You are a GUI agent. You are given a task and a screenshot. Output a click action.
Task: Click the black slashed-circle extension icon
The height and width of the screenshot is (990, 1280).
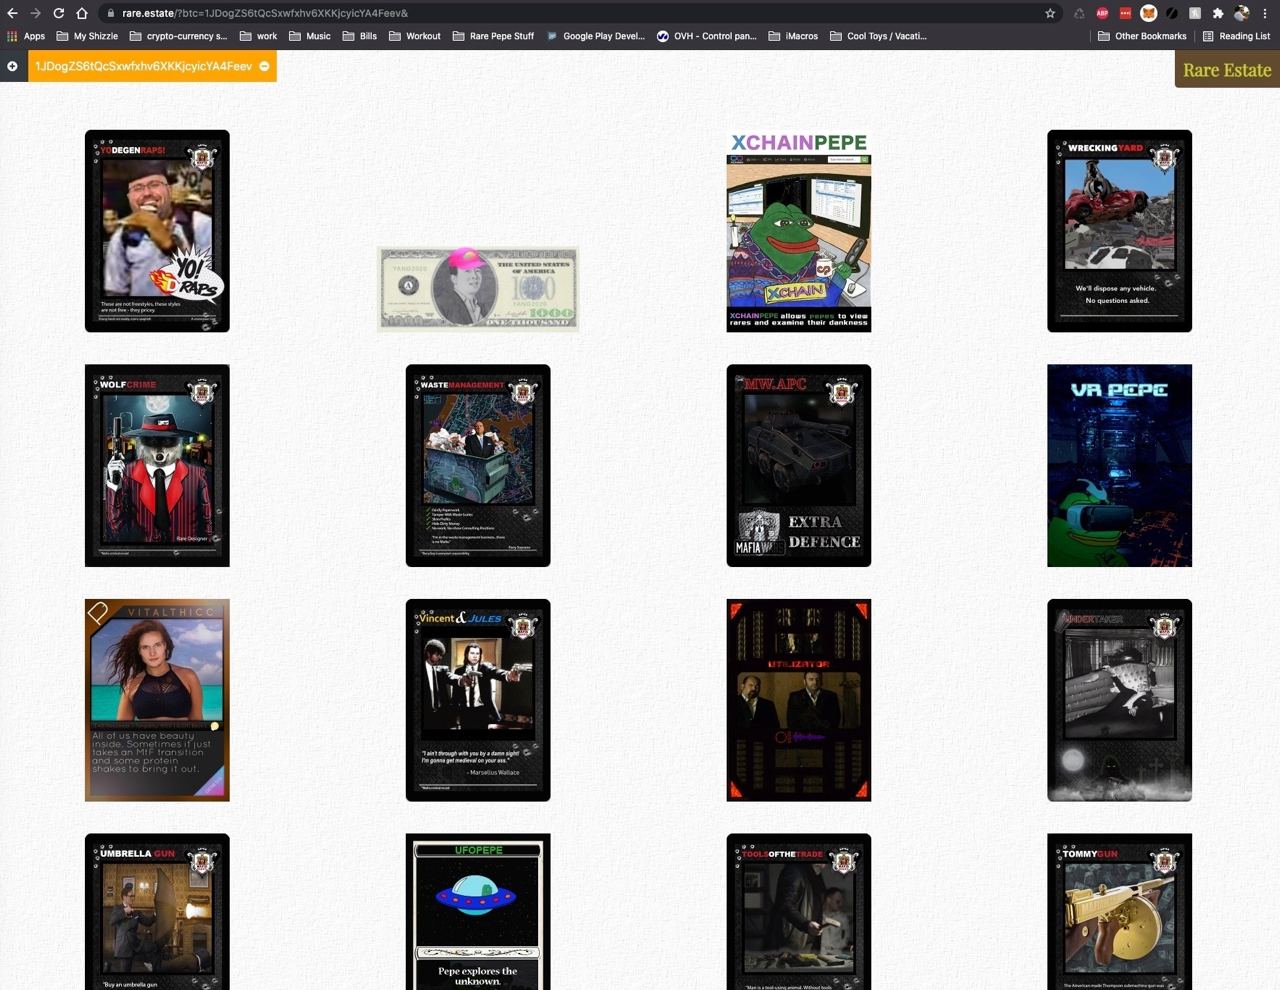point(1171,13)
